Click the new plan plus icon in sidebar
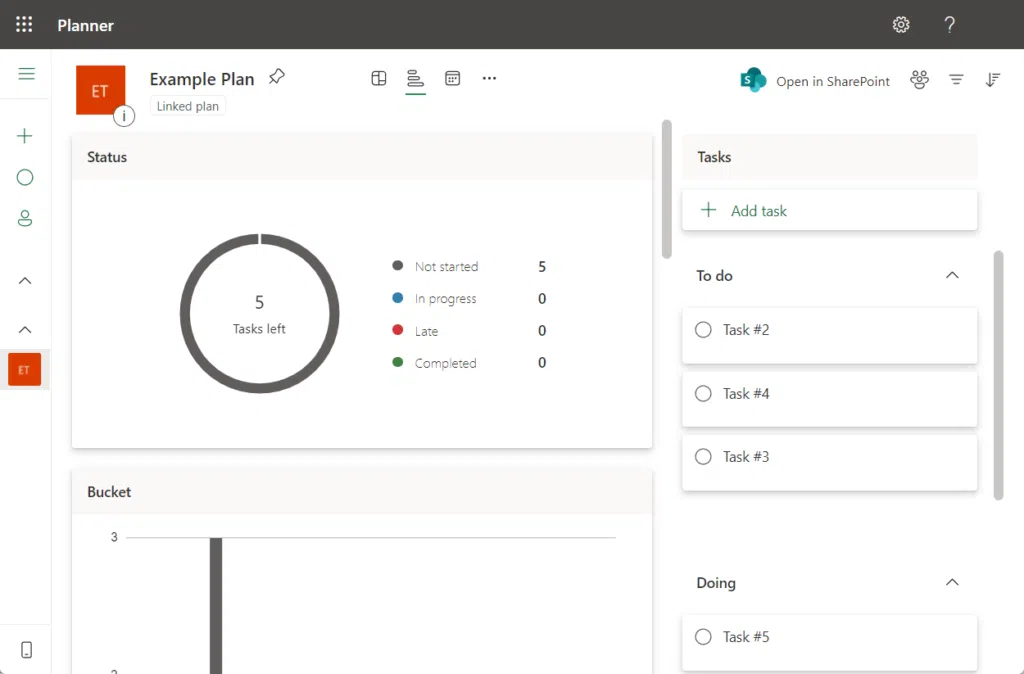The height and width of the screenshot is (674, 1024). [25, 136]
